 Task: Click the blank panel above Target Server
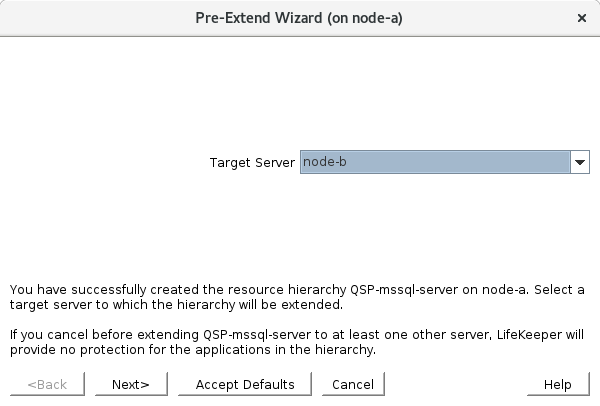(x=300, y=90)
